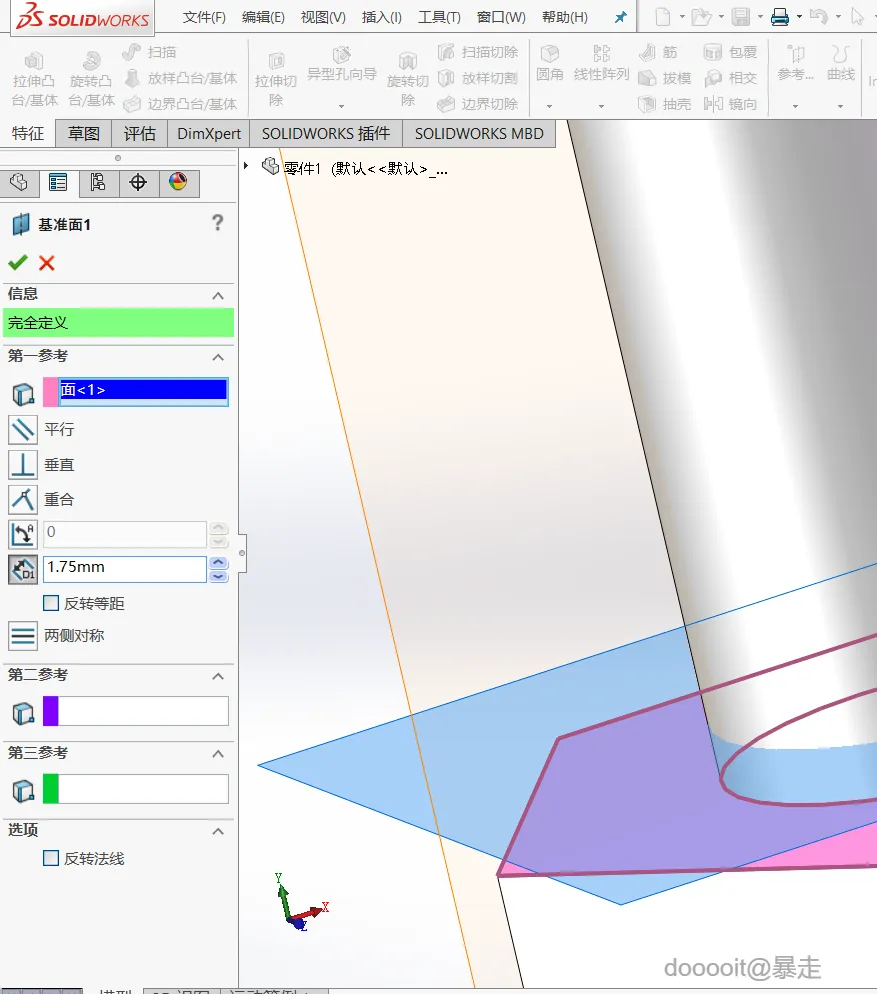Click the green checkmark to confirm plane
This screenshot has height=994, width=877.
click(x=17, y=263)
